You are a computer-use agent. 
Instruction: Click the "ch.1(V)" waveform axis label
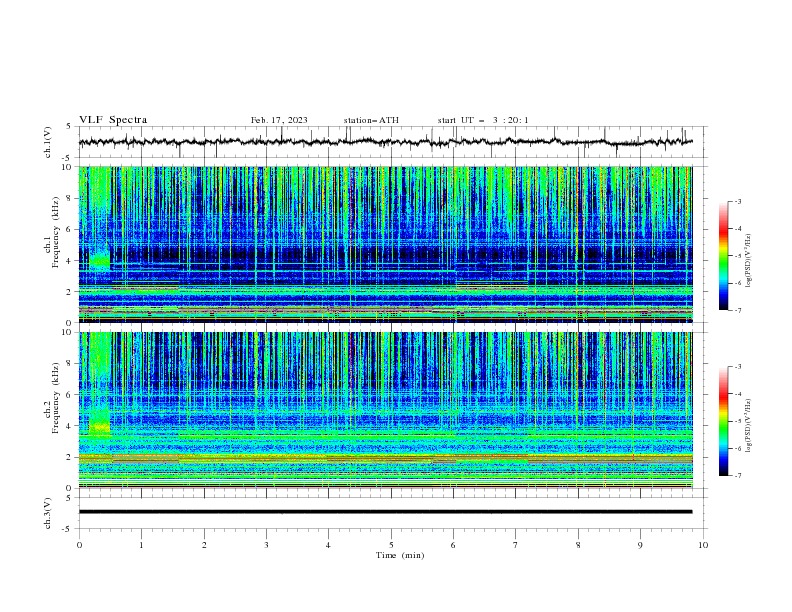(x=48, y=142)
